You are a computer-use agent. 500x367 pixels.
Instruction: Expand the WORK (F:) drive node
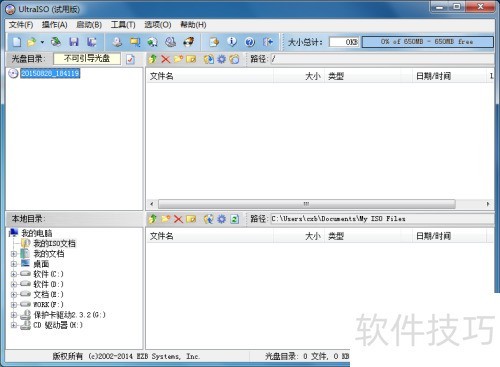coord(14,305)
